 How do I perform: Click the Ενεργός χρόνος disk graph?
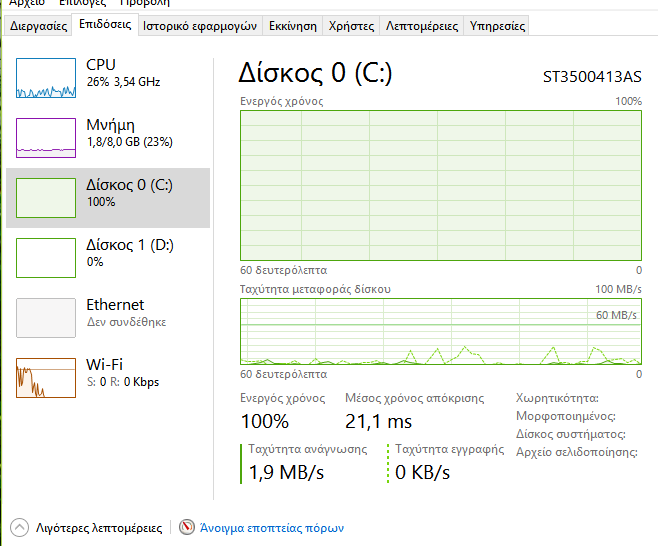click(x=441, y=186)
